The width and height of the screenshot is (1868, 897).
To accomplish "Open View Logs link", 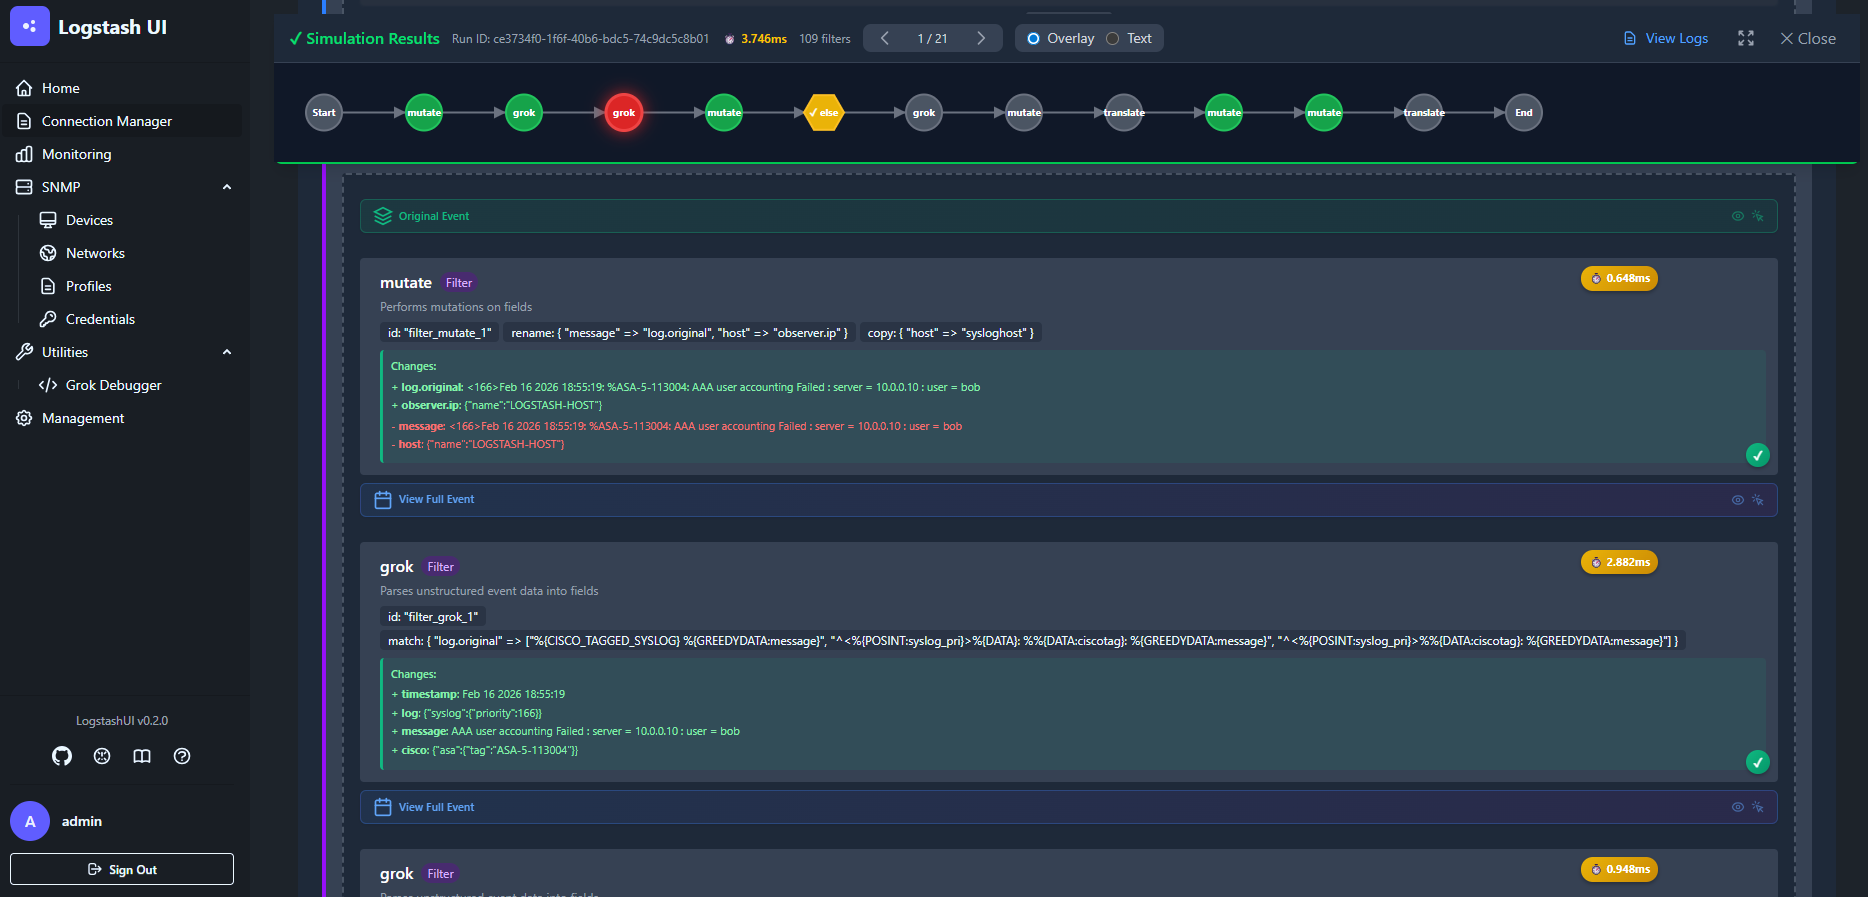I will pos(1666,38).
